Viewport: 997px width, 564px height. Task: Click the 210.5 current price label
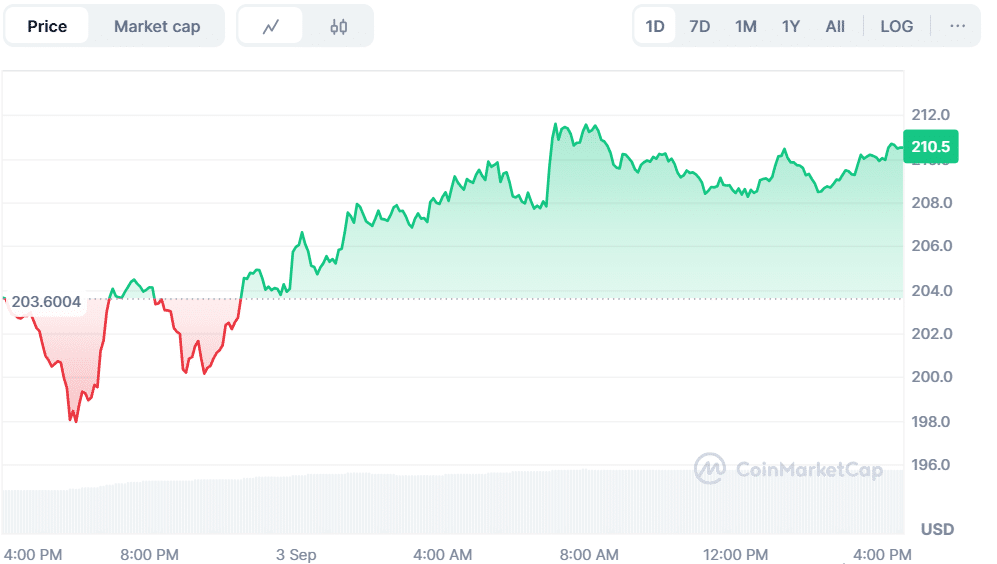(x=930, y=147)
